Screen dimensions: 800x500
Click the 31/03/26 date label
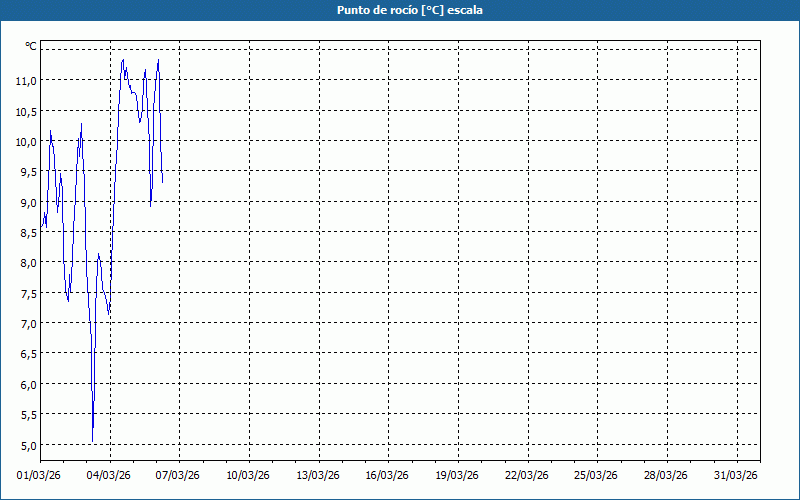(x=736, y=476)
